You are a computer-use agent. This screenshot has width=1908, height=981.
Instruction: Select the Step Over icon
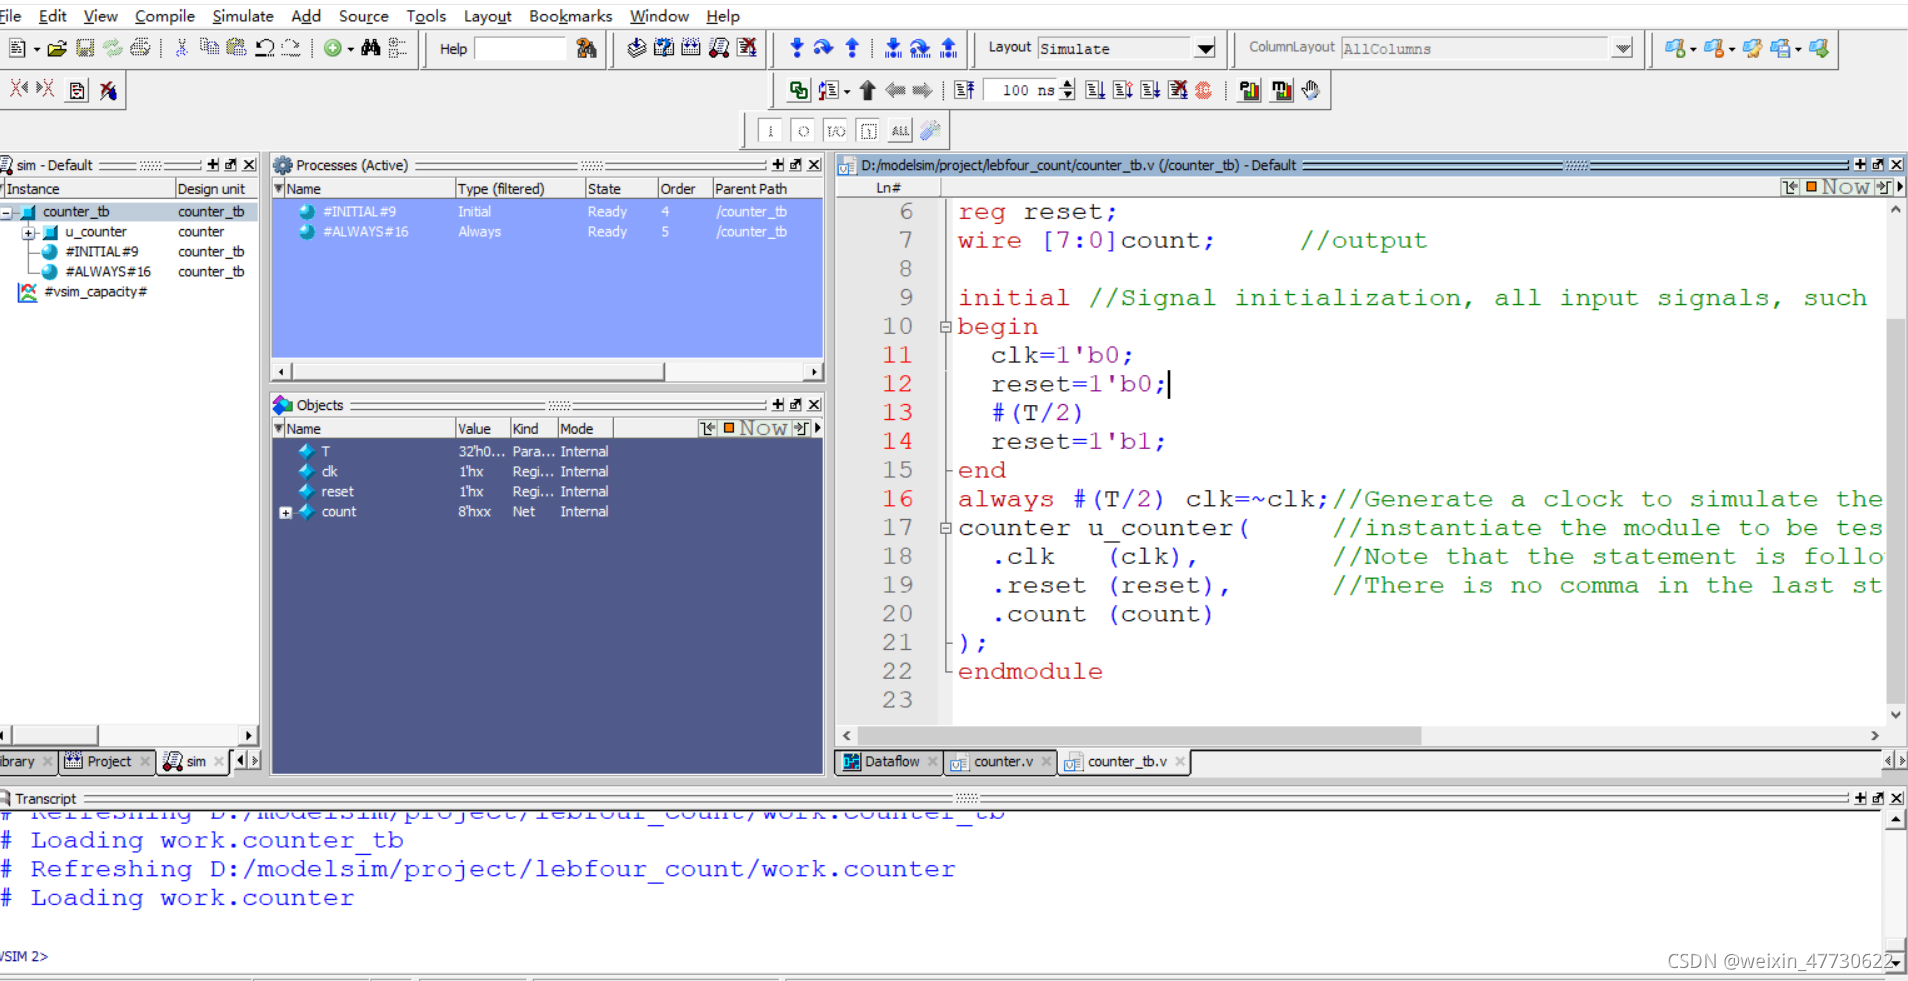(x=824, y=47)
